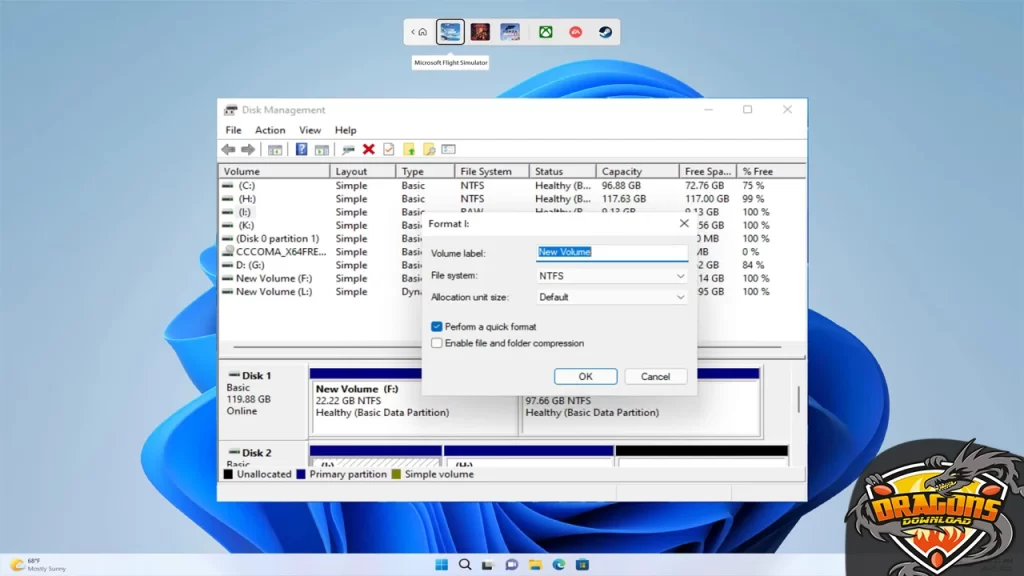The width and height of the screenshot is (1024, 576).
Task: Open the Xbox icon in the top dock
Action: point(545,31)
